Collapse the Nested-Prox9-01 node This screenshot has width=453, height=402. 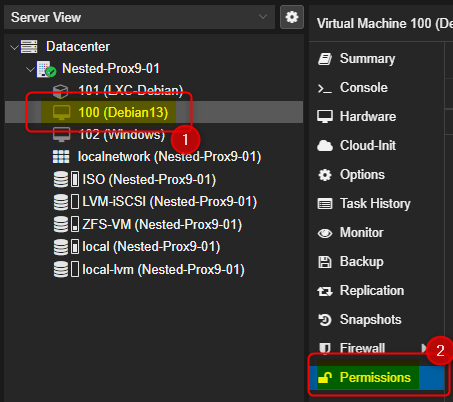tap(30, 69)
